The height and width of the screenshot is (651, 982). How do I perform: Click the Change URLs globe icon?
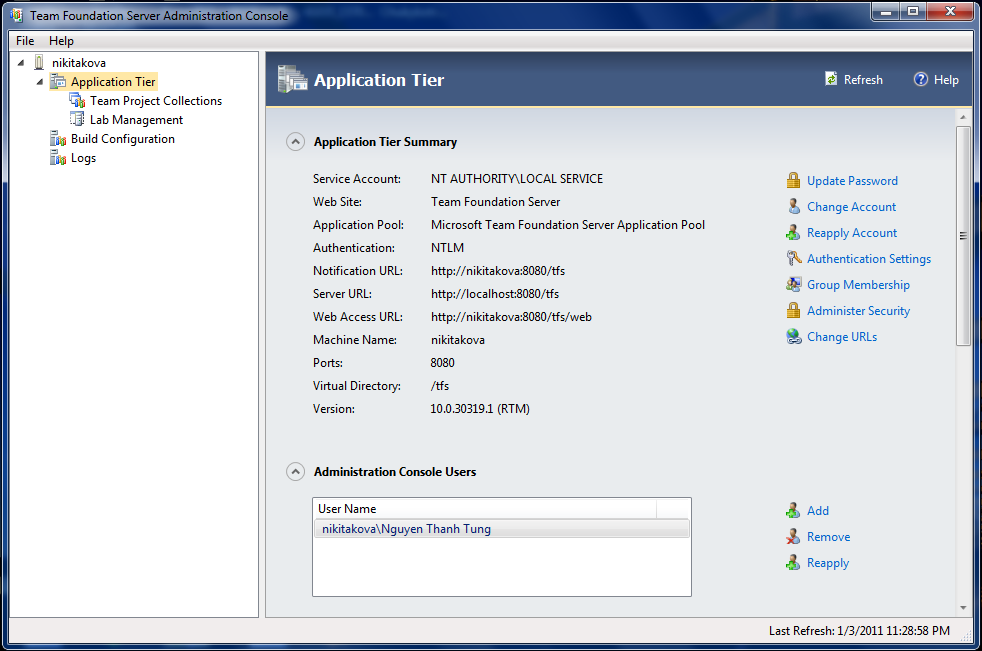pyautogui.click(x=793, y=336)
